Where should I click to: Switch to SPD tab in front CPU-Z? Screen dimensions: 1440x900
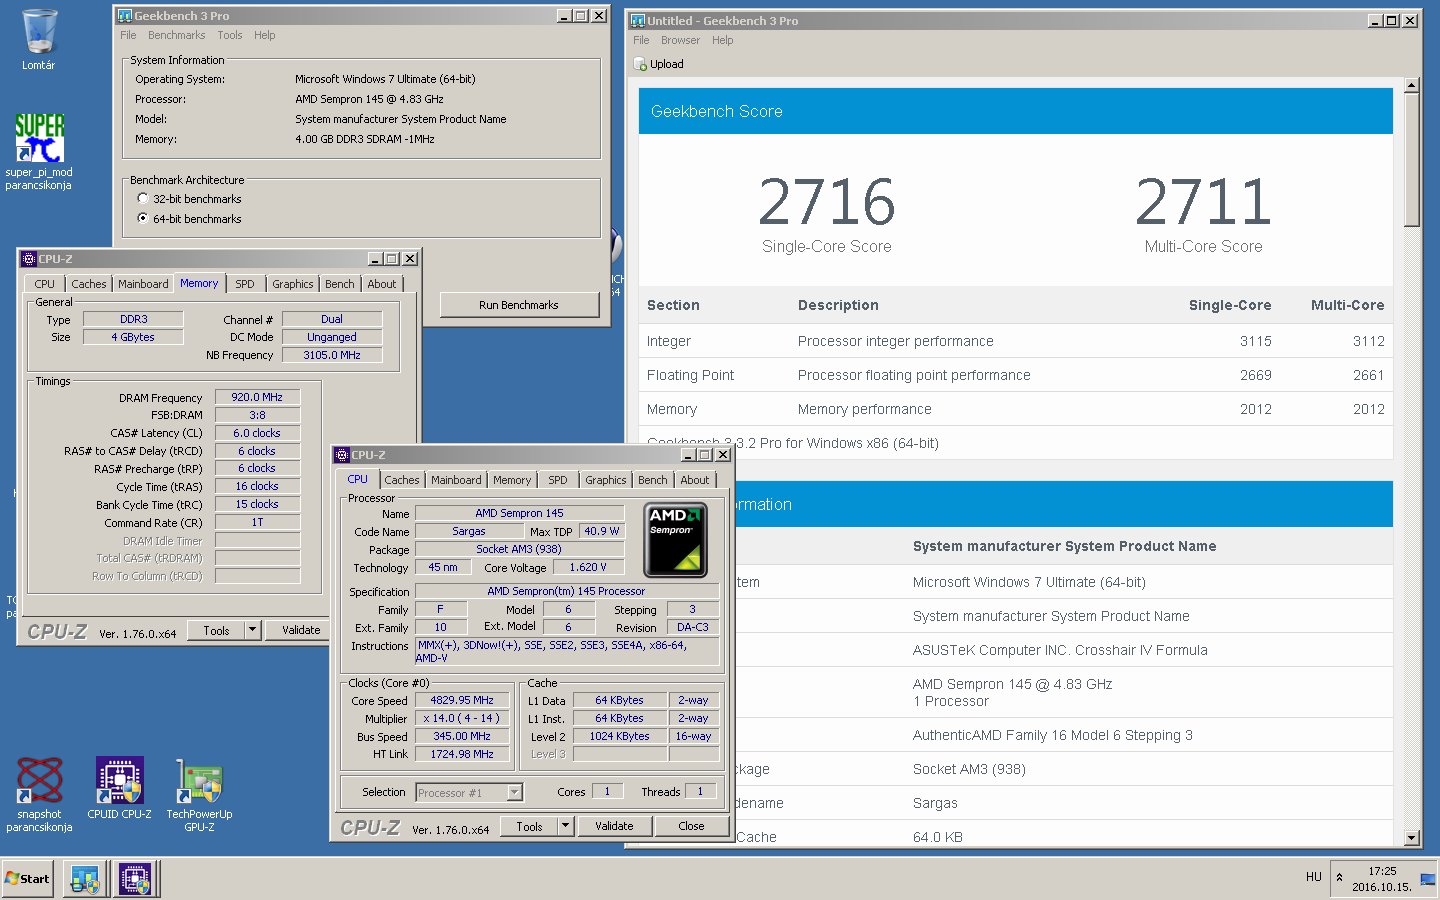(x=558, y=480)
